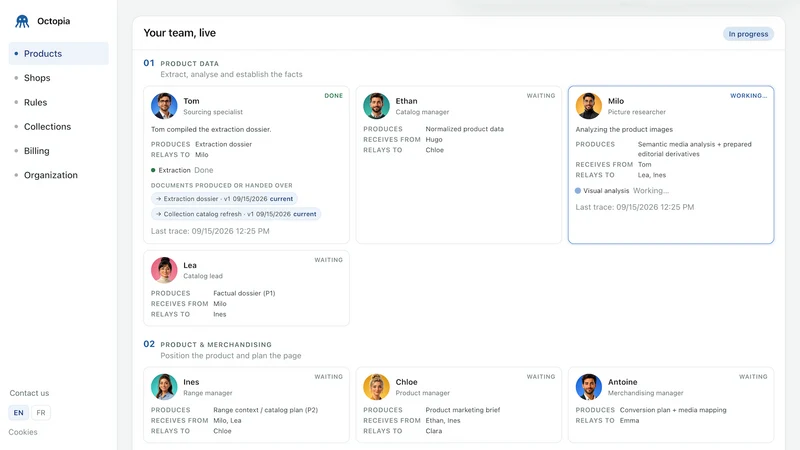
Task: Click the In progress status badge
Action: pyautogui.click(x=748, y=34)
